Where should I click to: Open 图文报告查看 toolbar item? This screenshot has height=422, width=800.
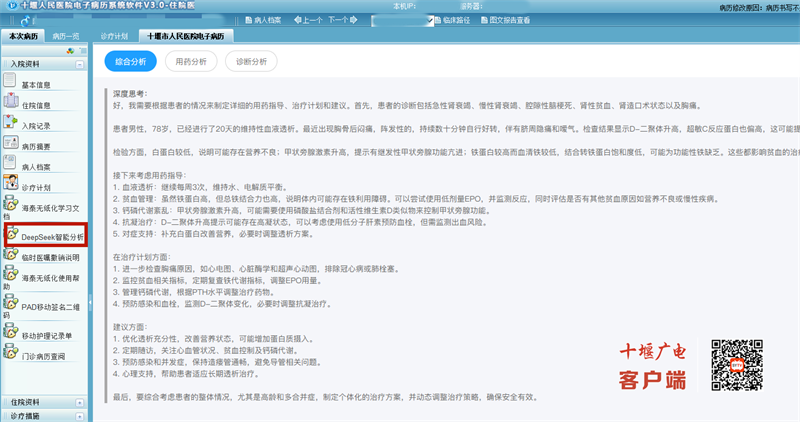point(506,20)
